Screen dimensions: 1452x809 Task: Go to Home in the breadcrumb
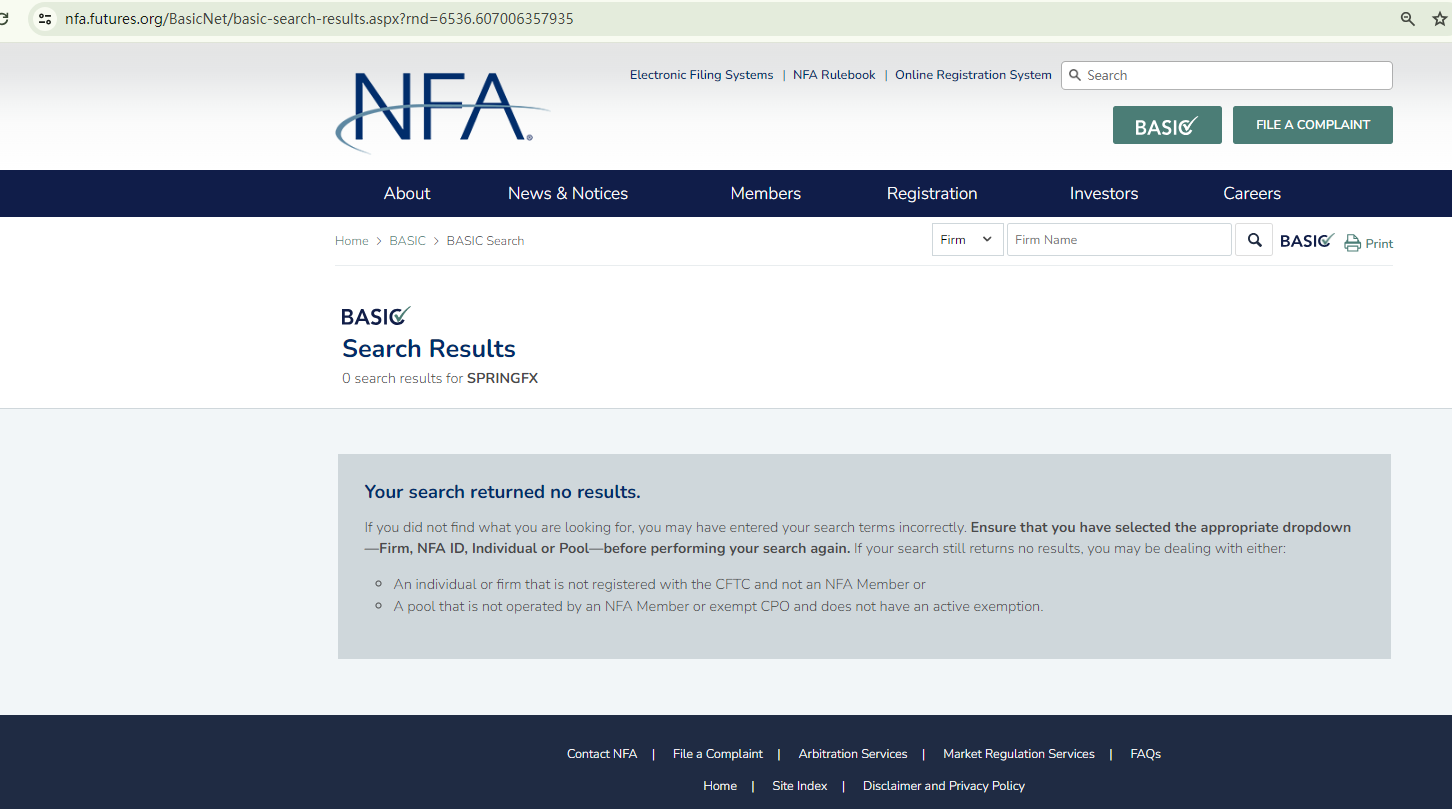(351, 241)
